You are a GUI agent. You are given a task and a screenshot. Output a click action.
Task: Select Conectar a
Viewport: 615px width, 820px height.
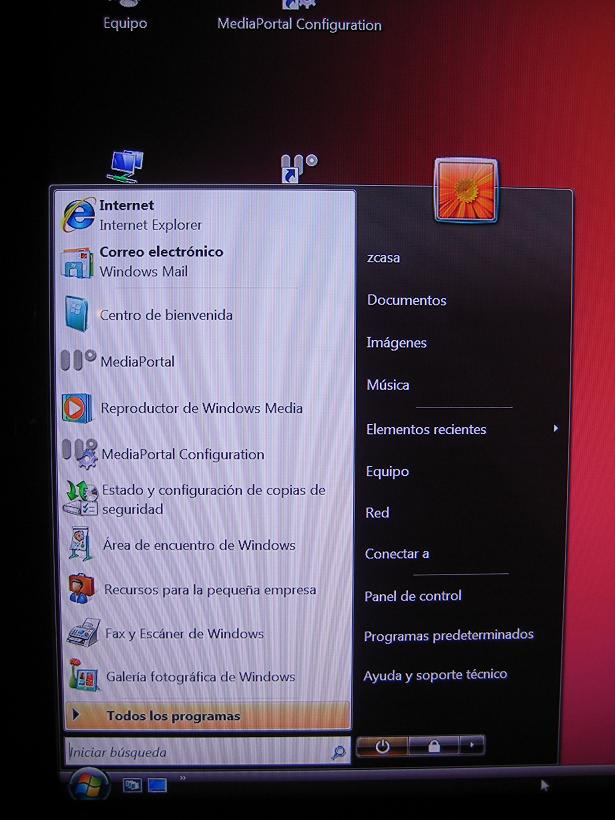pyautogui.click(x=397, y=554)
